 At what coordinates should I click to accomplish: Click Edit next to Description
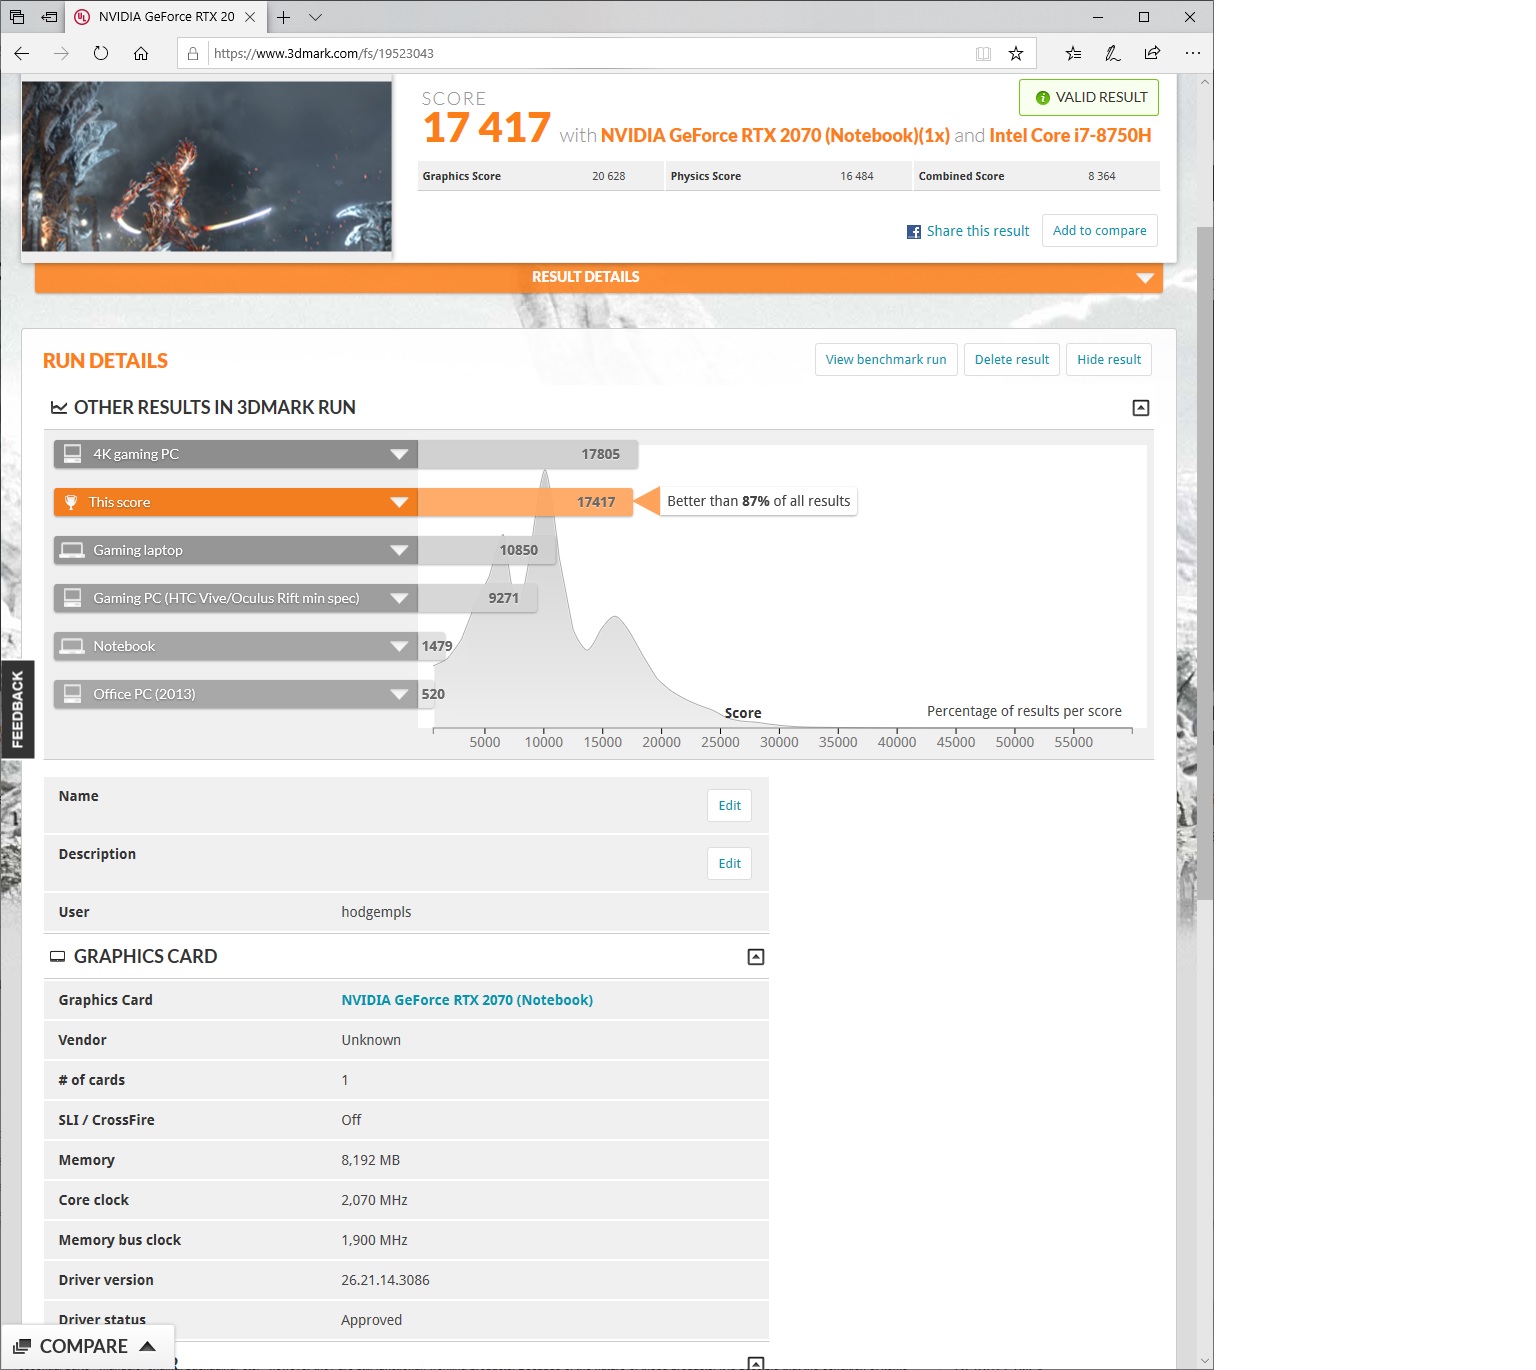[x=730, y=864]
